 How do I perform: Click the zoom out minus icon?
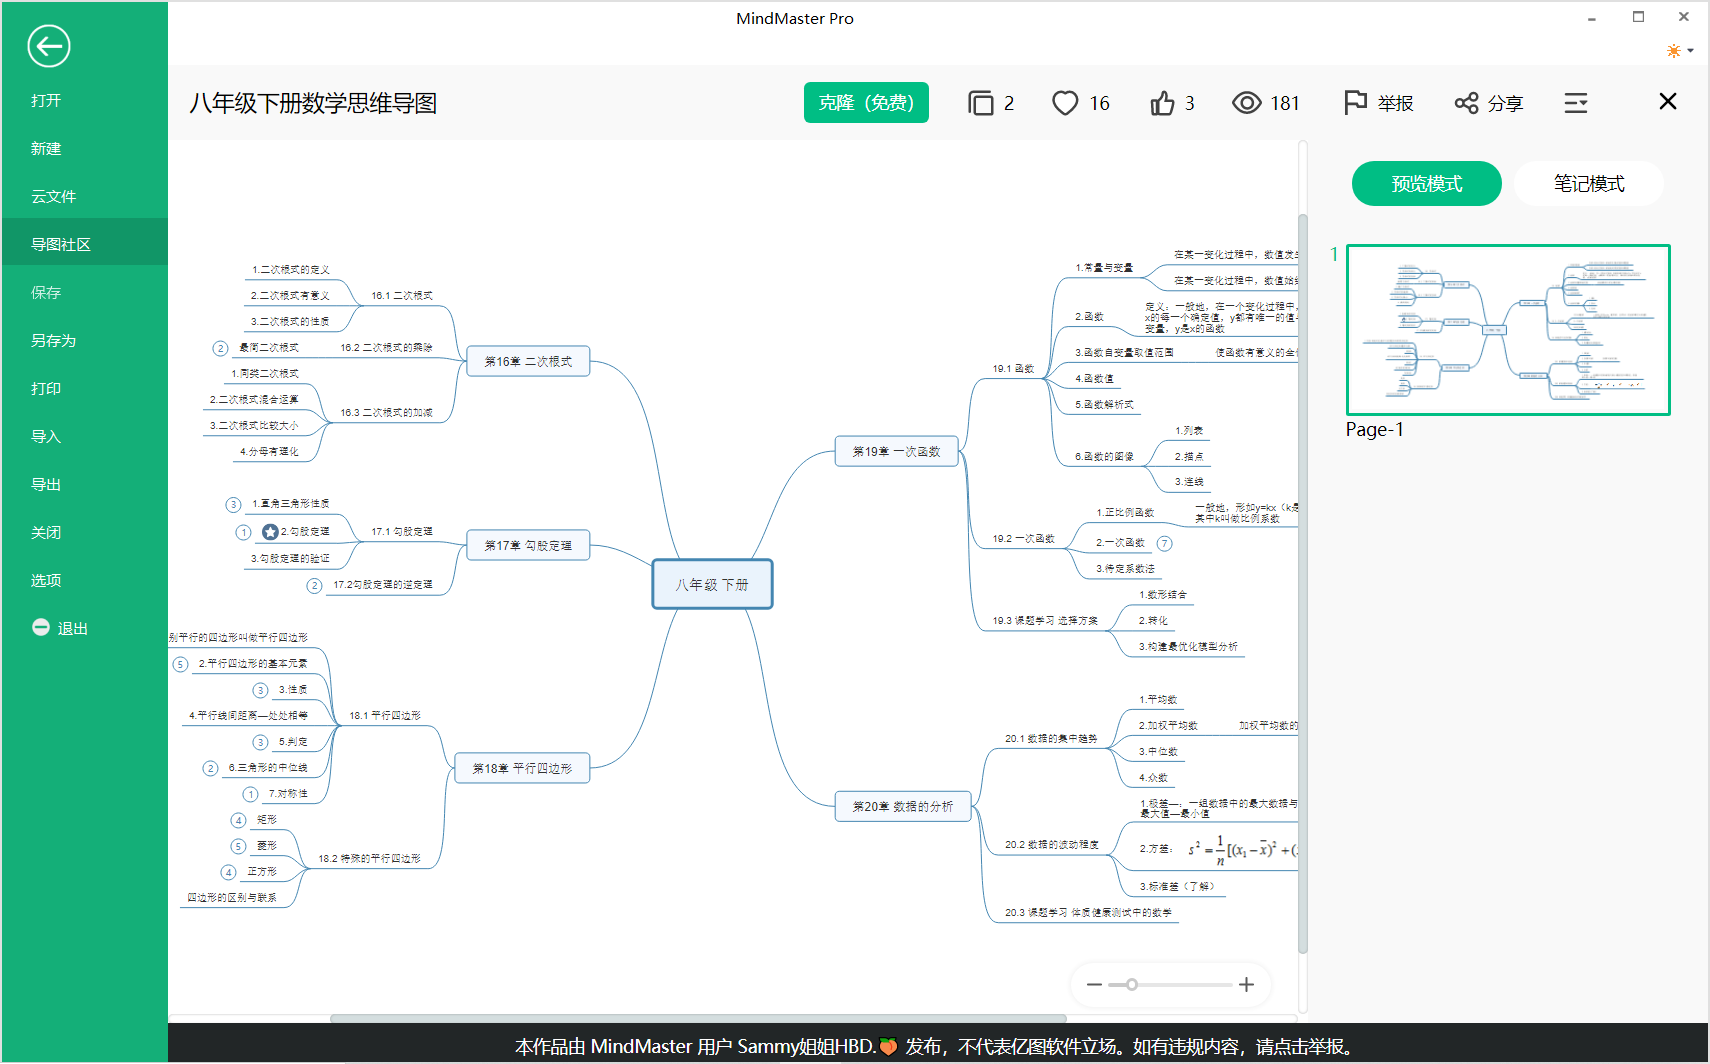(x=1094, y=985)
